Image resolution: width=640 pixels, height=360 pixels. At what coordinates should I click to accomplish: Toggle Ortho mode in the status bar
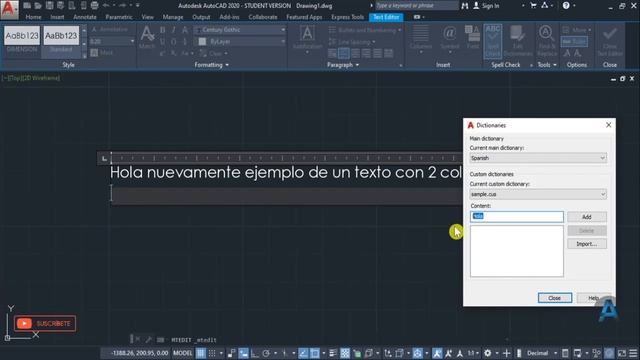point(255,353)
